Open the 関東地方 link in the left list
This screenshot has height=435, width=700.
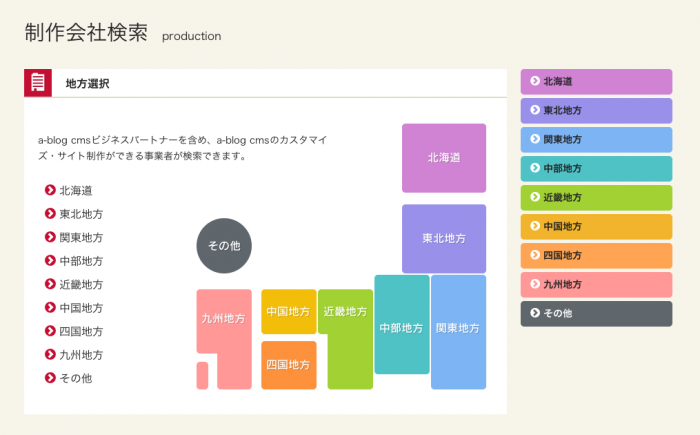coord(81,238)
